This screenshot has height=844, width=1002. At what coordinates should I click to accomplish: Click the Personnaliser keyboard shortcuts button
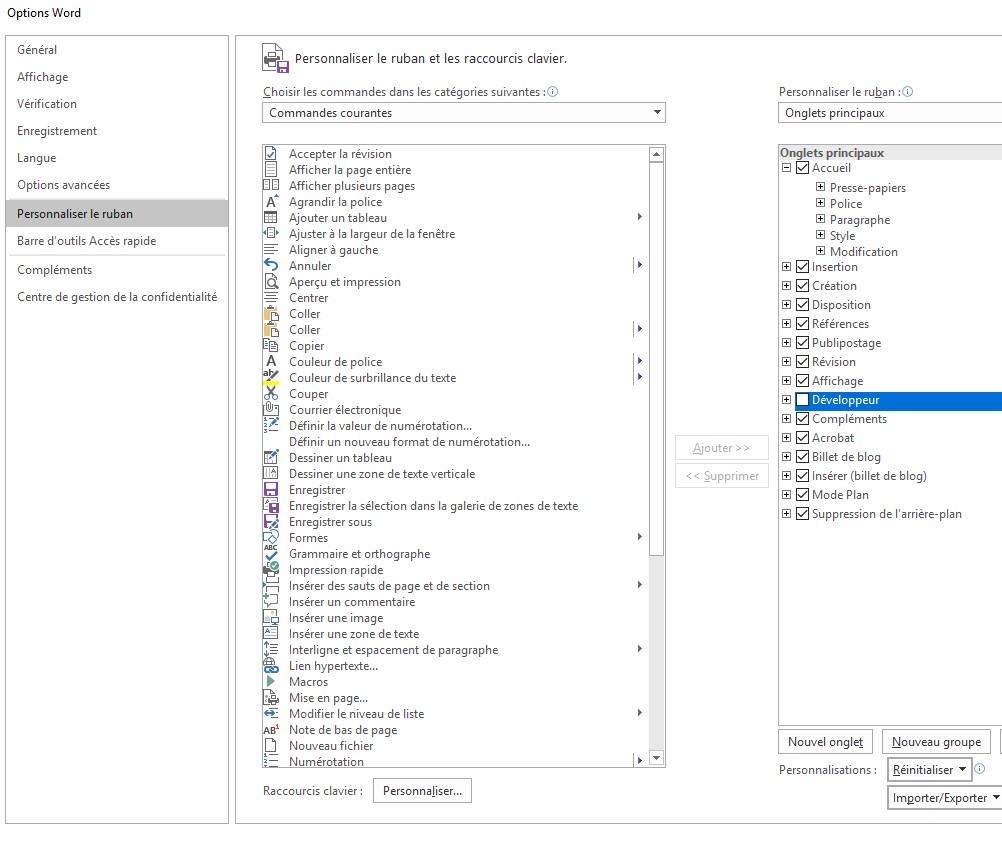pyautogui.click(x=422, y=791)
